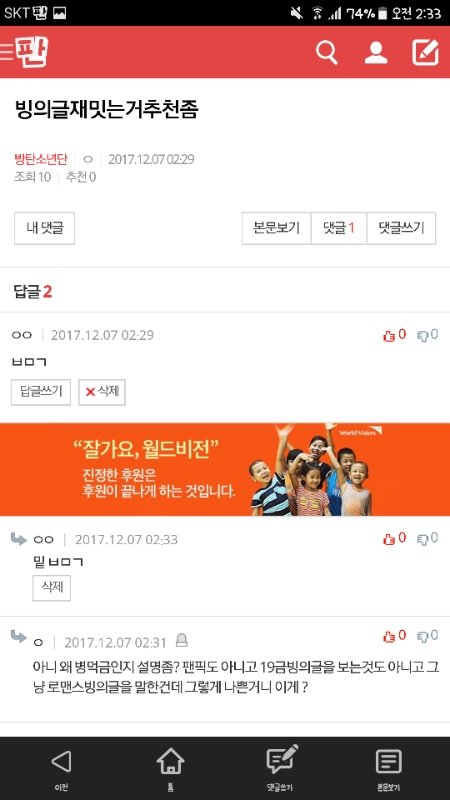Viewport: 450px width, 800px height.
Task: Switch to the 본문보기 tab
Action: tap(277, 228)
